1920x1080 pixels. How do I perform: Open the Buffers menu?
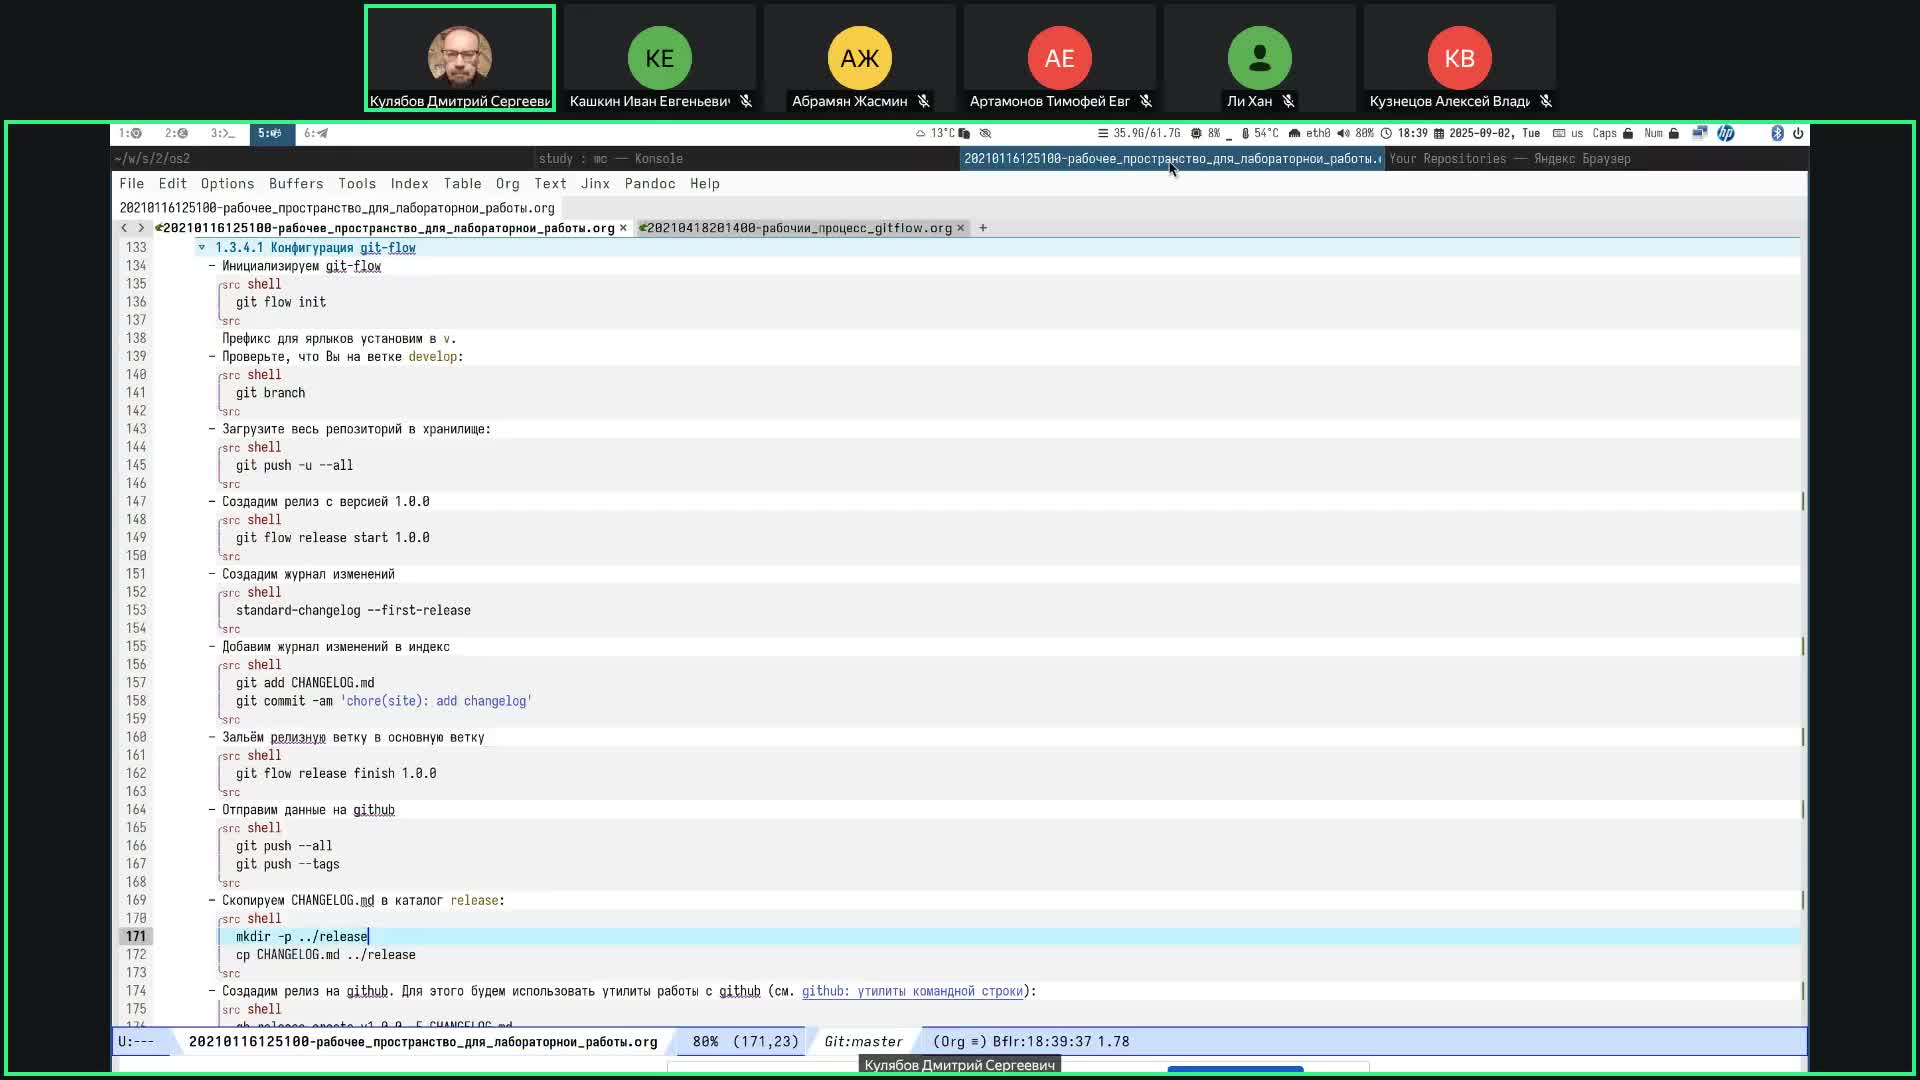(x=296, y=184)
